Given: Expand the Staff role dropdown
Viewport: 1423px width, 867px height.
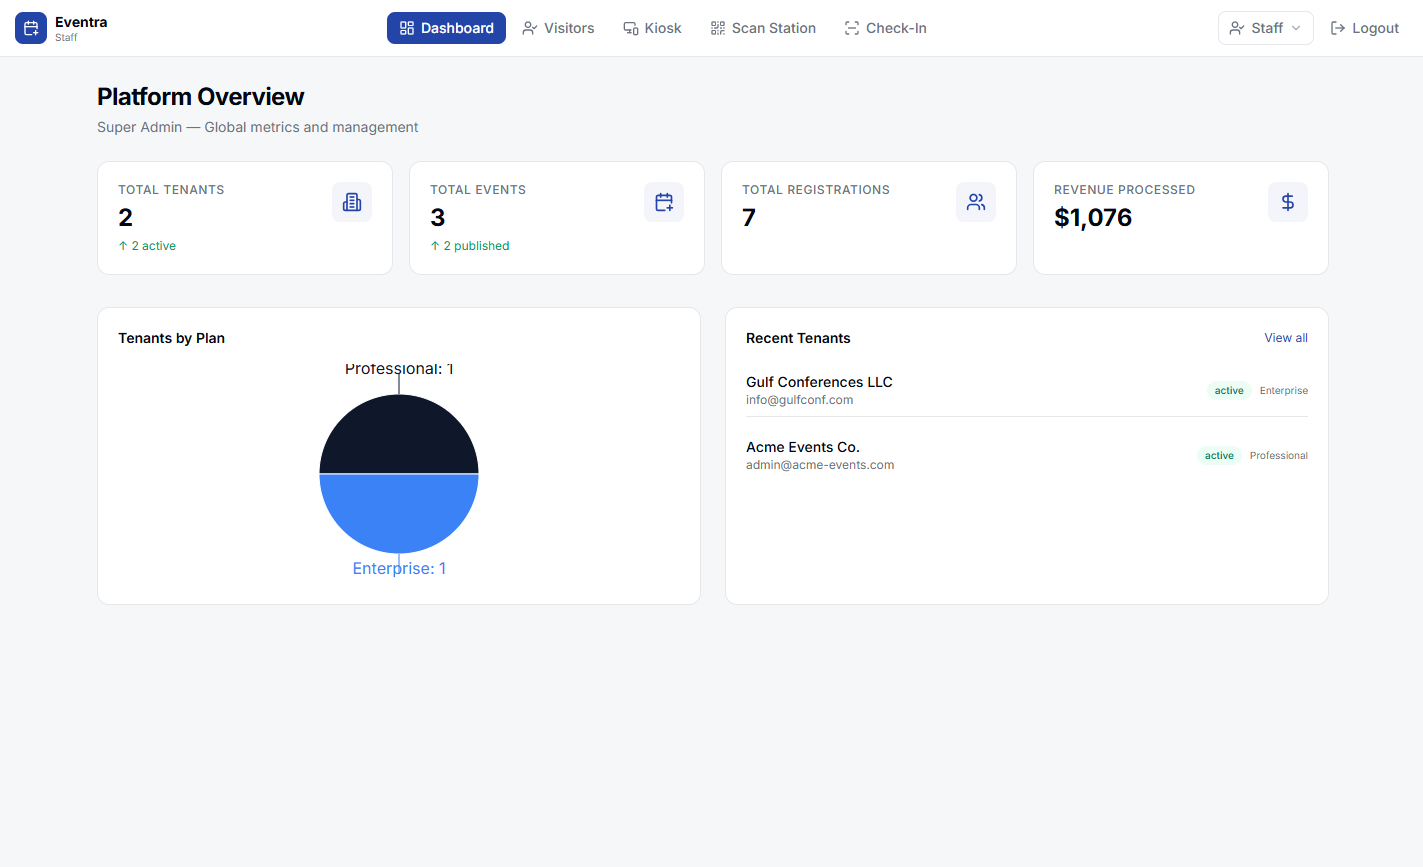Looking at the screenshot, I should tap(1265, 28).
